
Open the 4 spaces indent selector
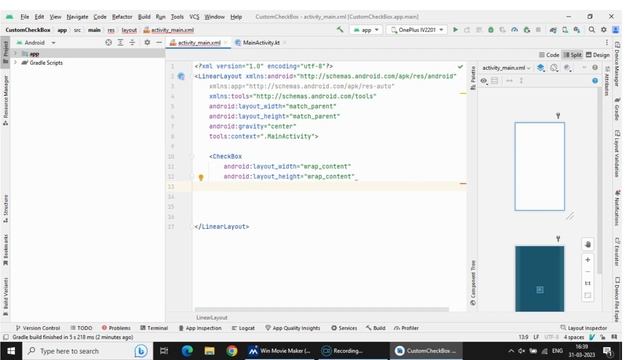point(574,337)
